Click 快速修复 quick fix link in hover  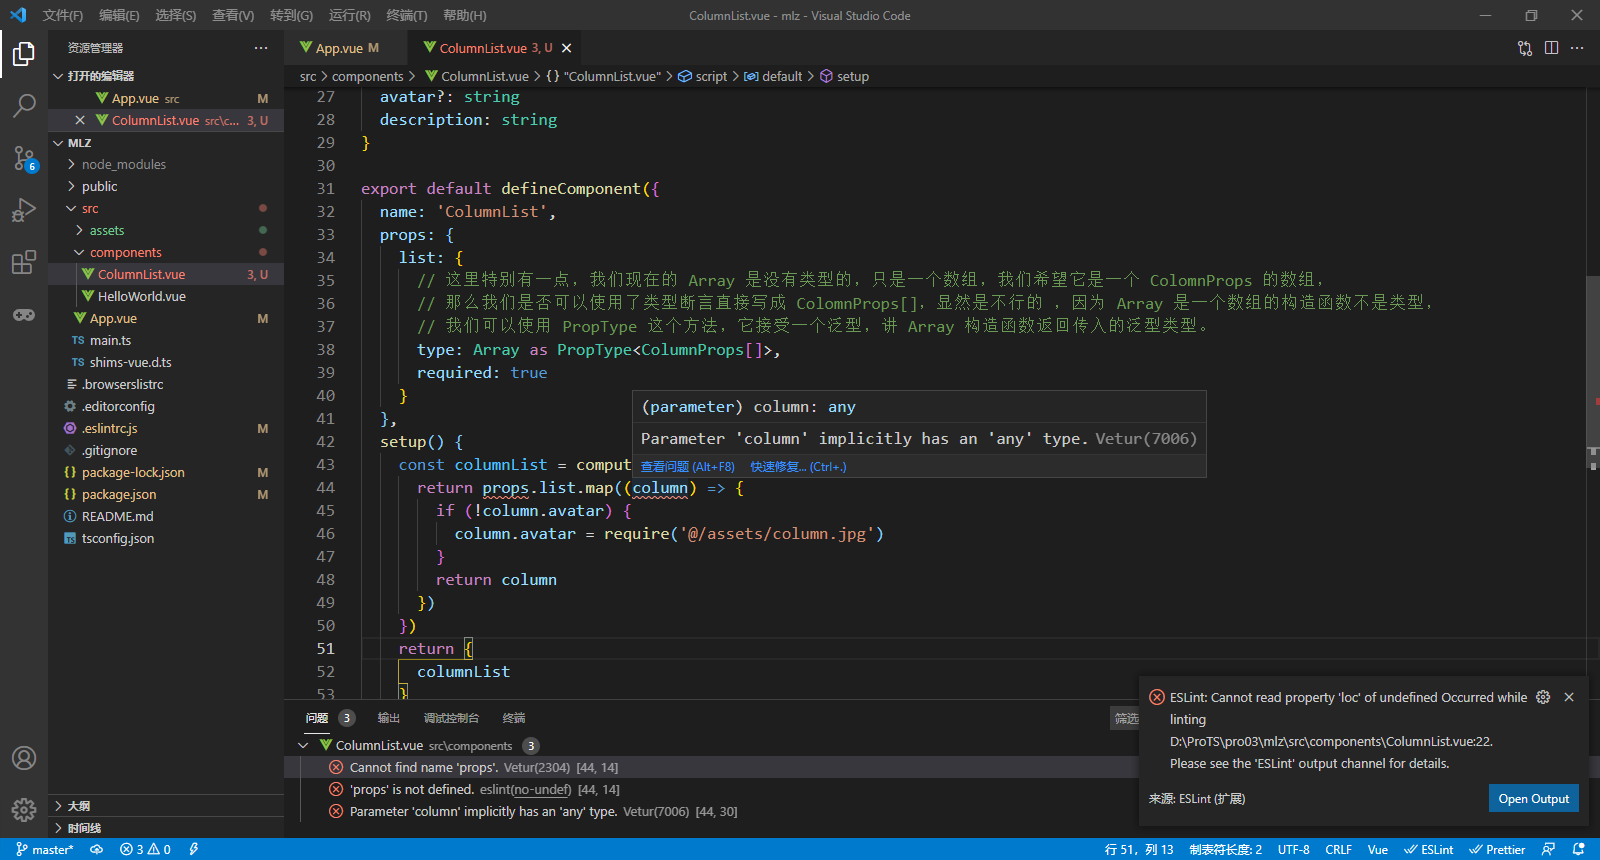[x=798, y=466]
